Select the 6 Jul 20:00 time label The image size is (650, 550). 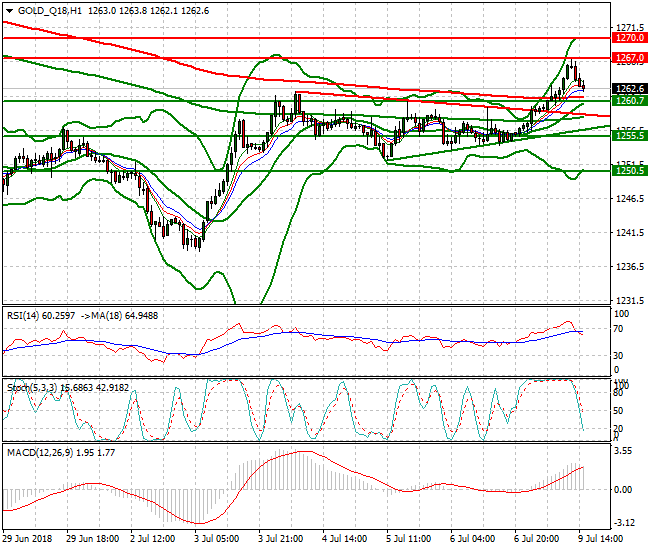tap(536, 539)
